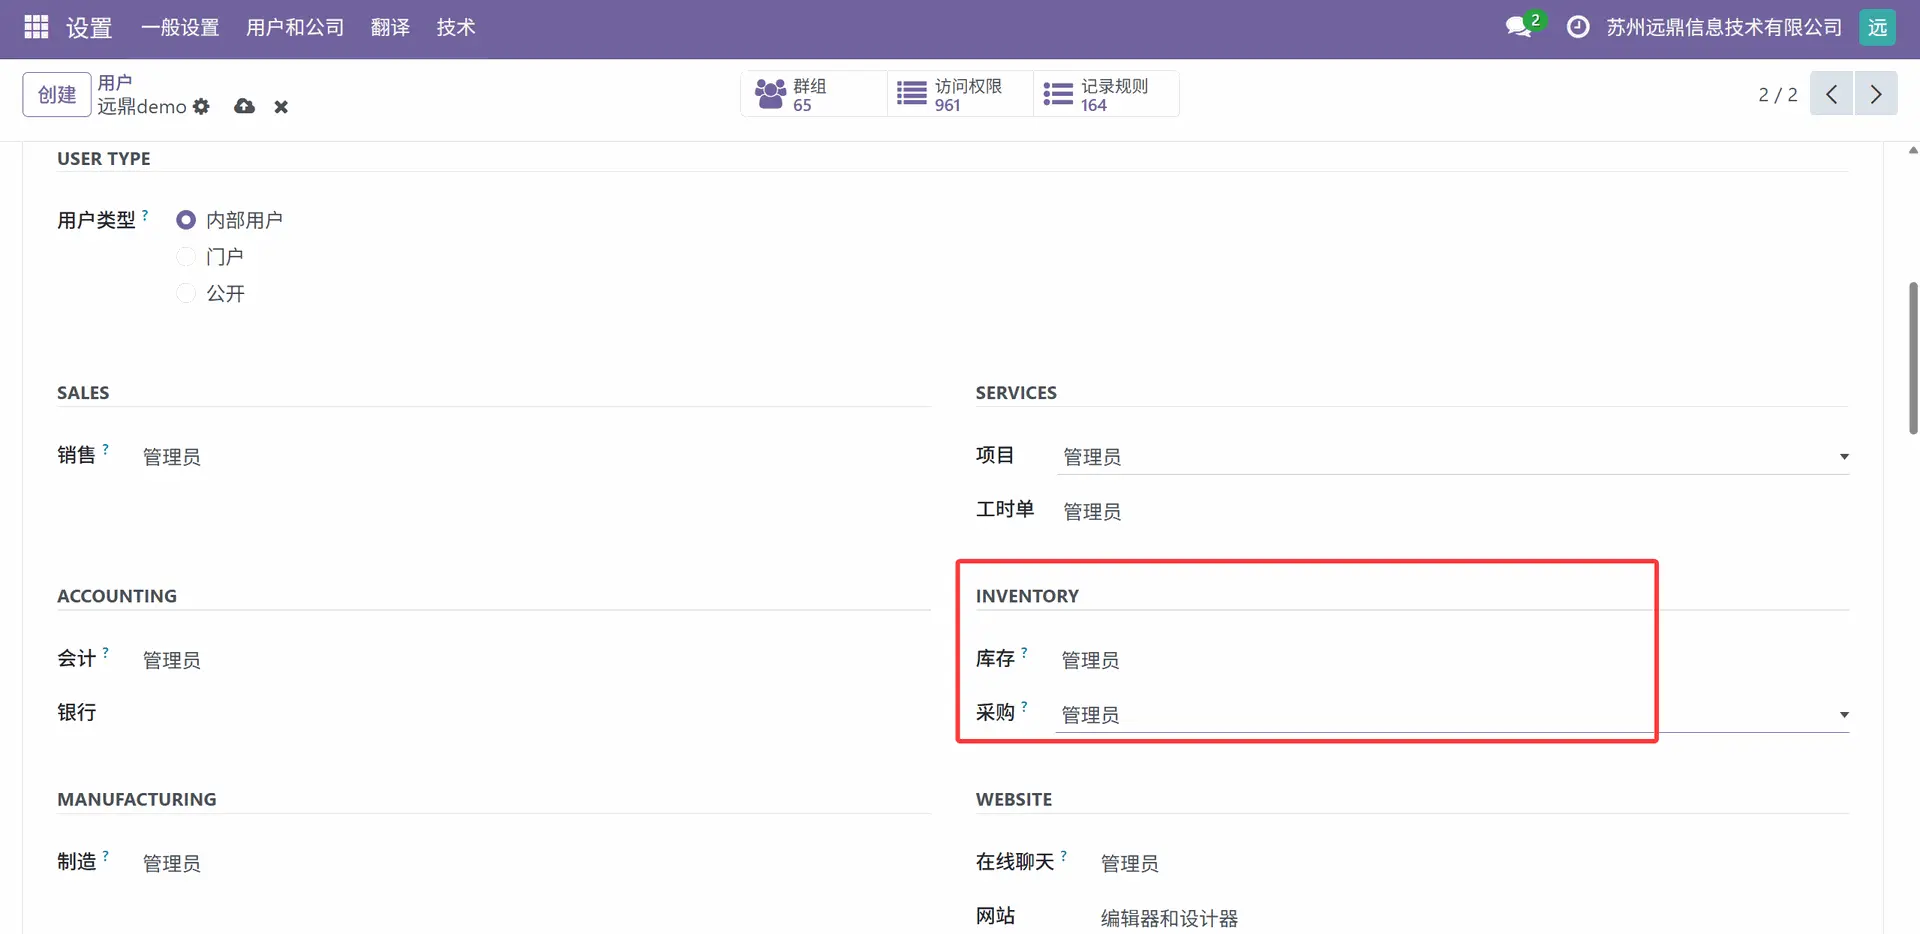Click the cloud upload save icon
Viewport: 1920px width, 934px height.
click(x=244, y=106)
